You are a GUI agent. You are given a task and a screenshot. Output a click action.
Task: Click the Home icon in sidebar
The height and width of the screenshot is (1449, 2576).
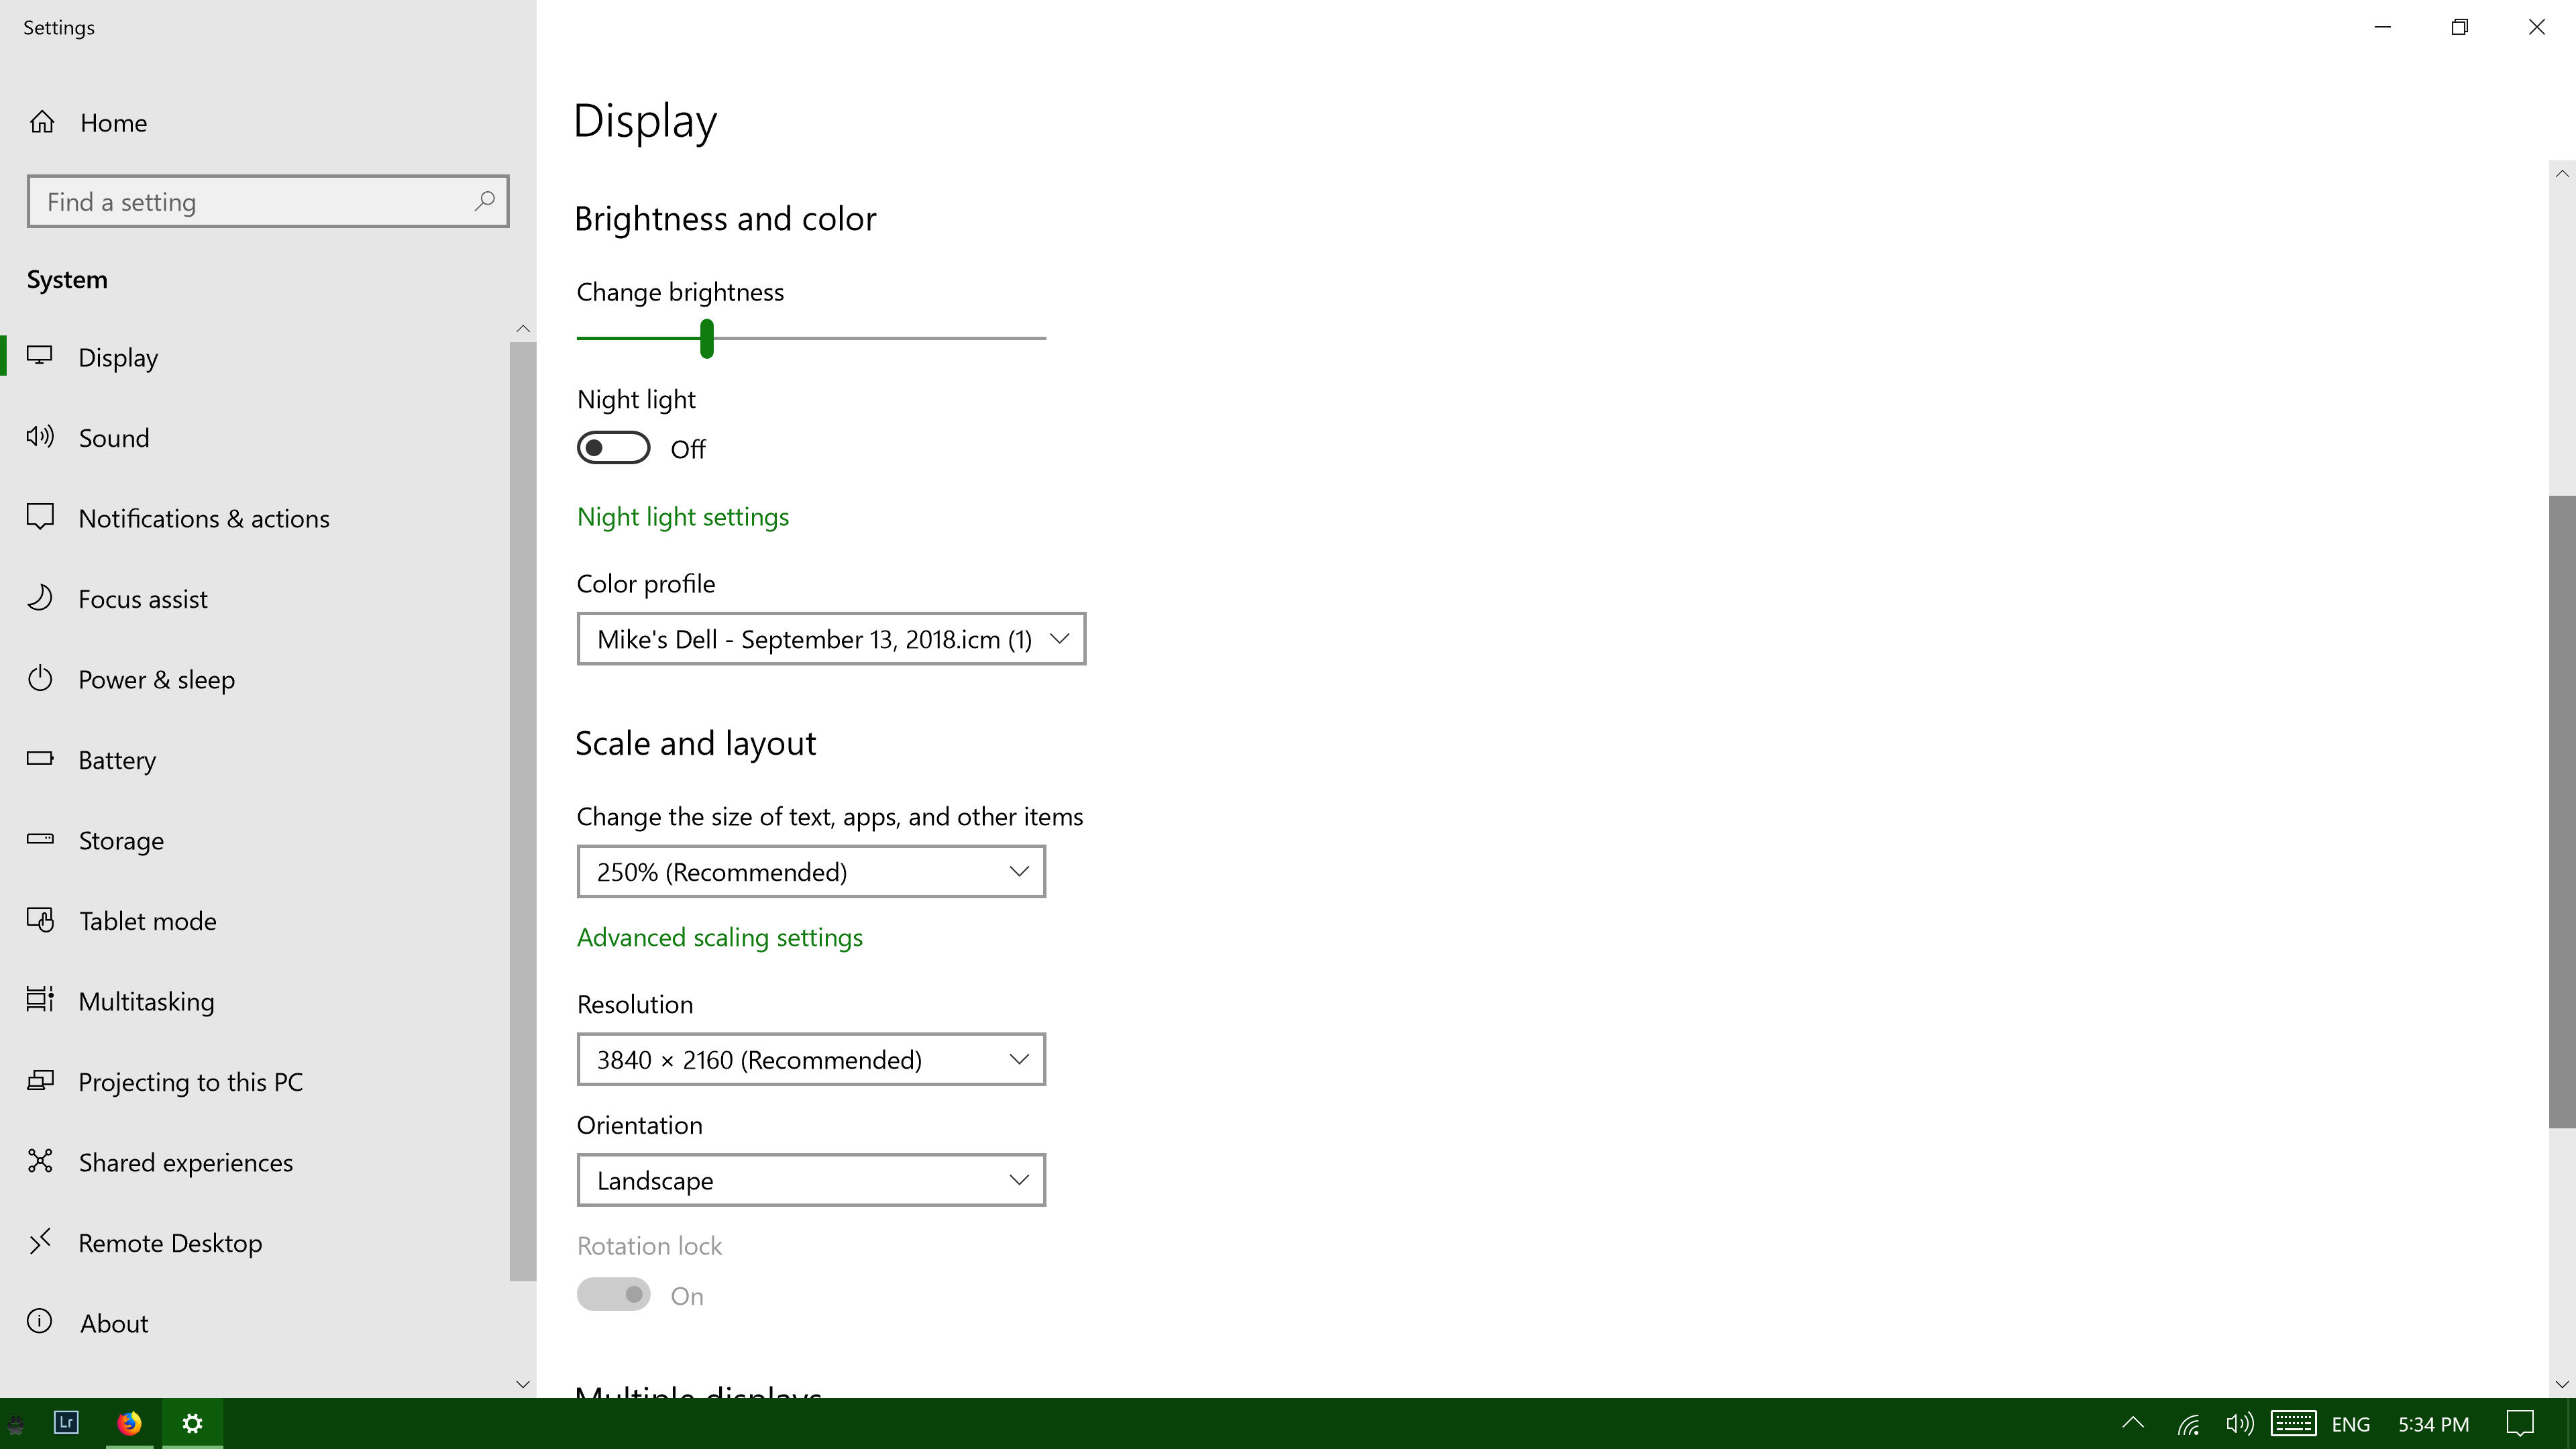42,122
